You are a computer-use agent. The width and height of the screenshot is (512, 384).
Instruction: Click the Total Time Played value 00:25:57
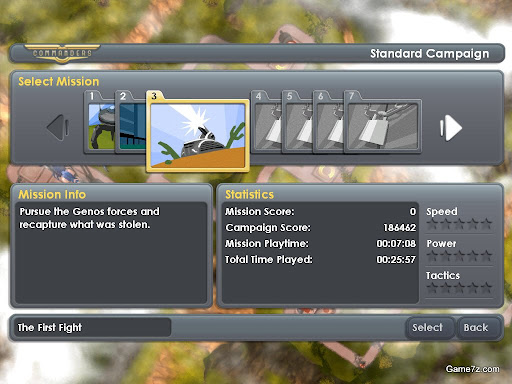click(396, 260)
